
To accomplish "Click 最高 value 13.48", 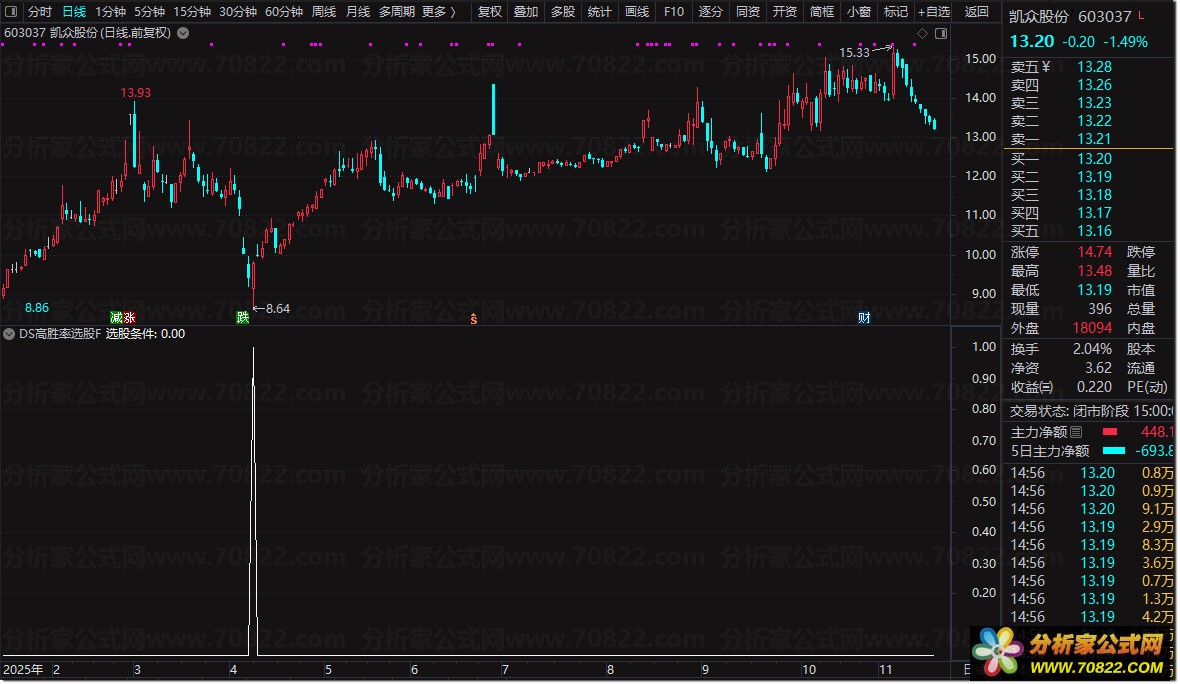I will point(1094,271).
